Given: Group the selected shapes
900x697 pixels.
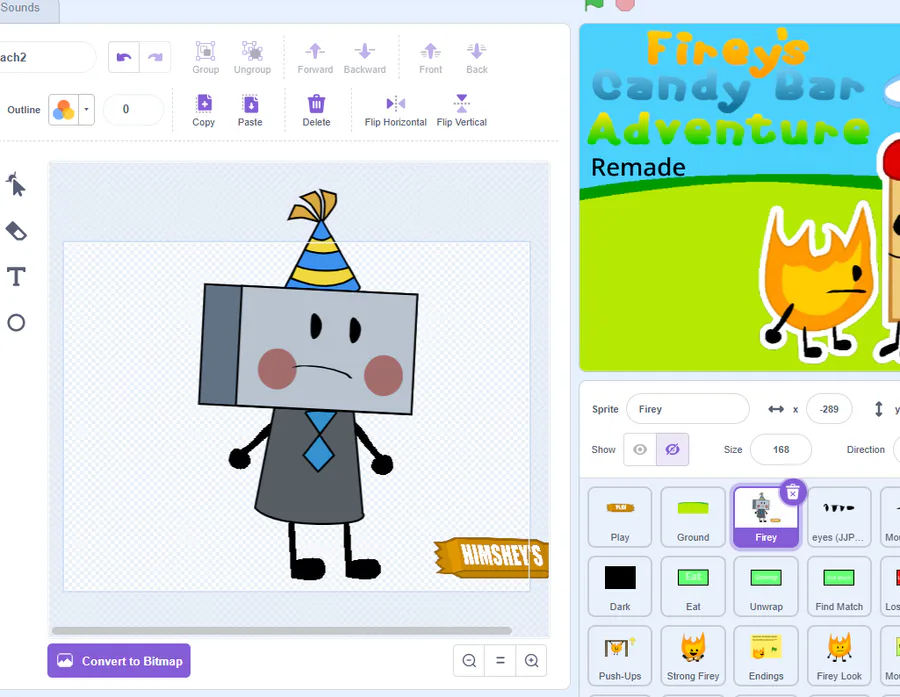Looking at the screenshot, I should tap(205, 58).
